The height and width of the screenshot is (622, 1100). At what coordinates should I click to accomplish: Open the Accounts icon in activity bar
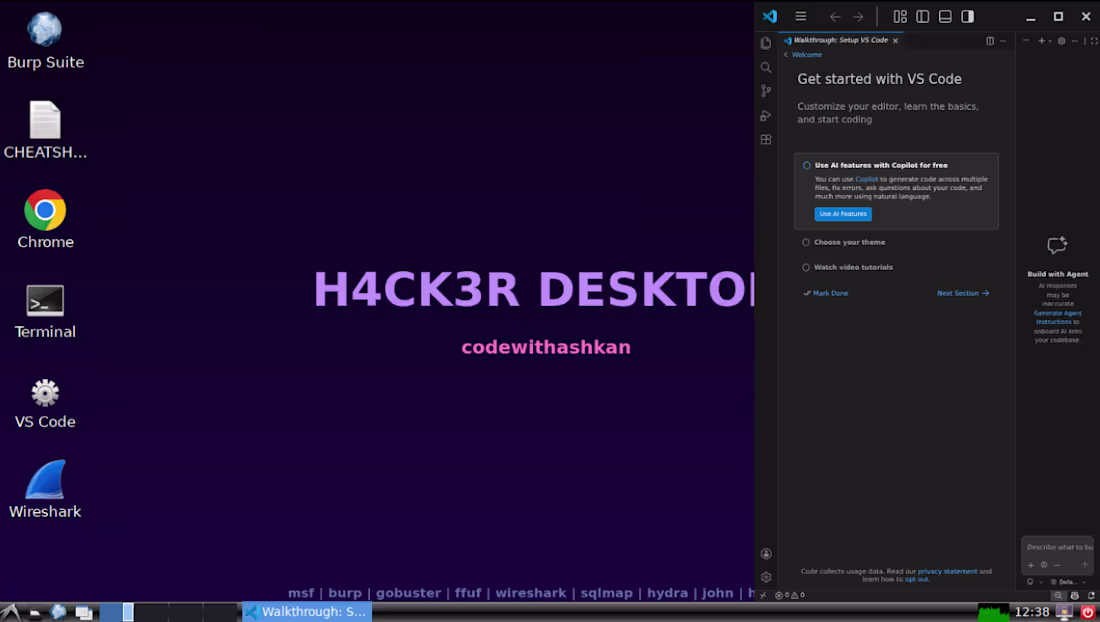[766, 554]
